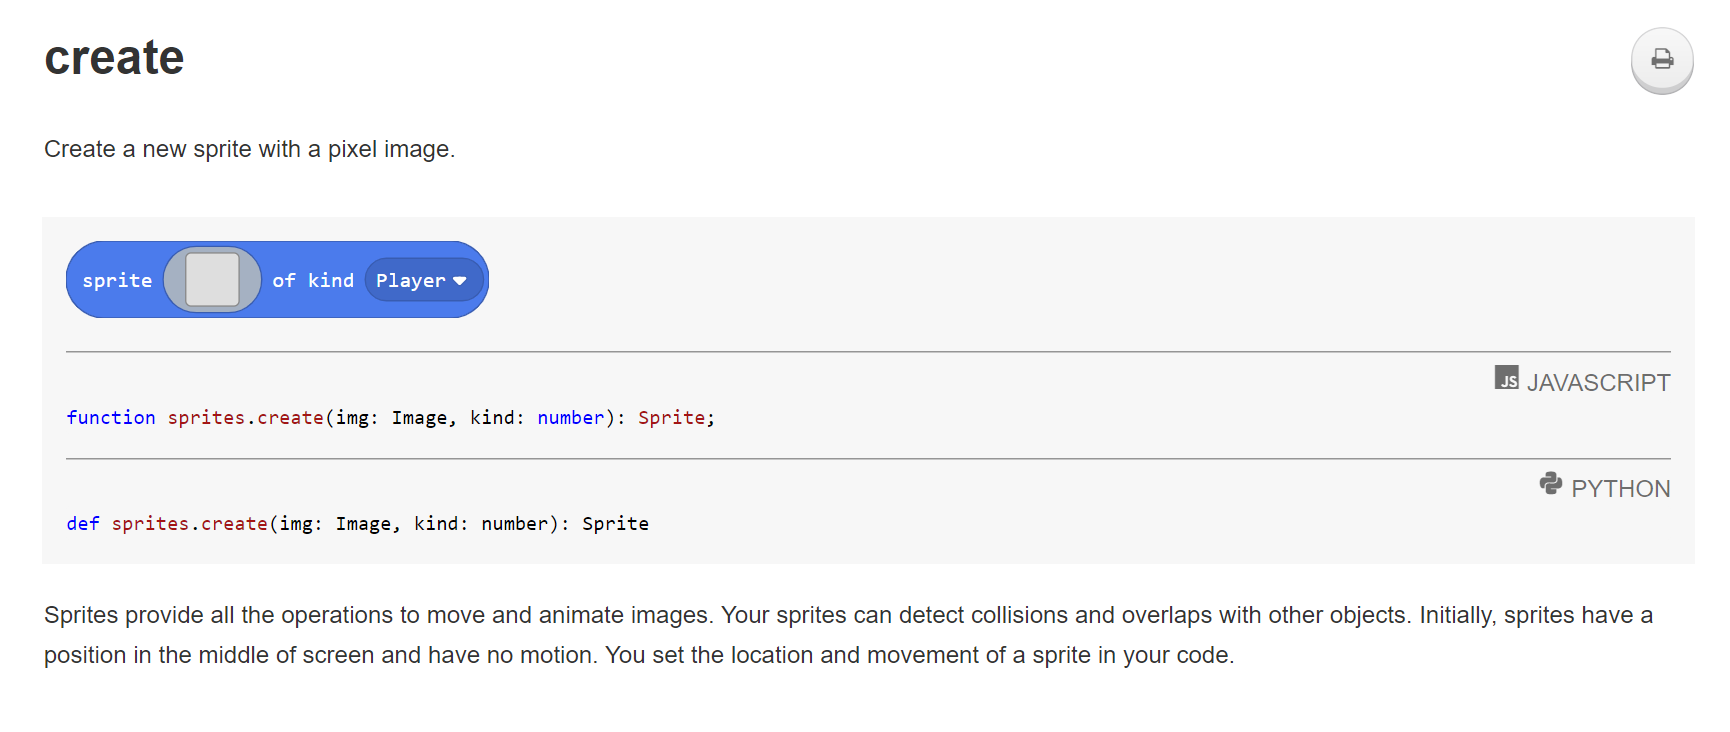
Task: Select the JAVASCRIPT label
Action: pos(1598,383)
